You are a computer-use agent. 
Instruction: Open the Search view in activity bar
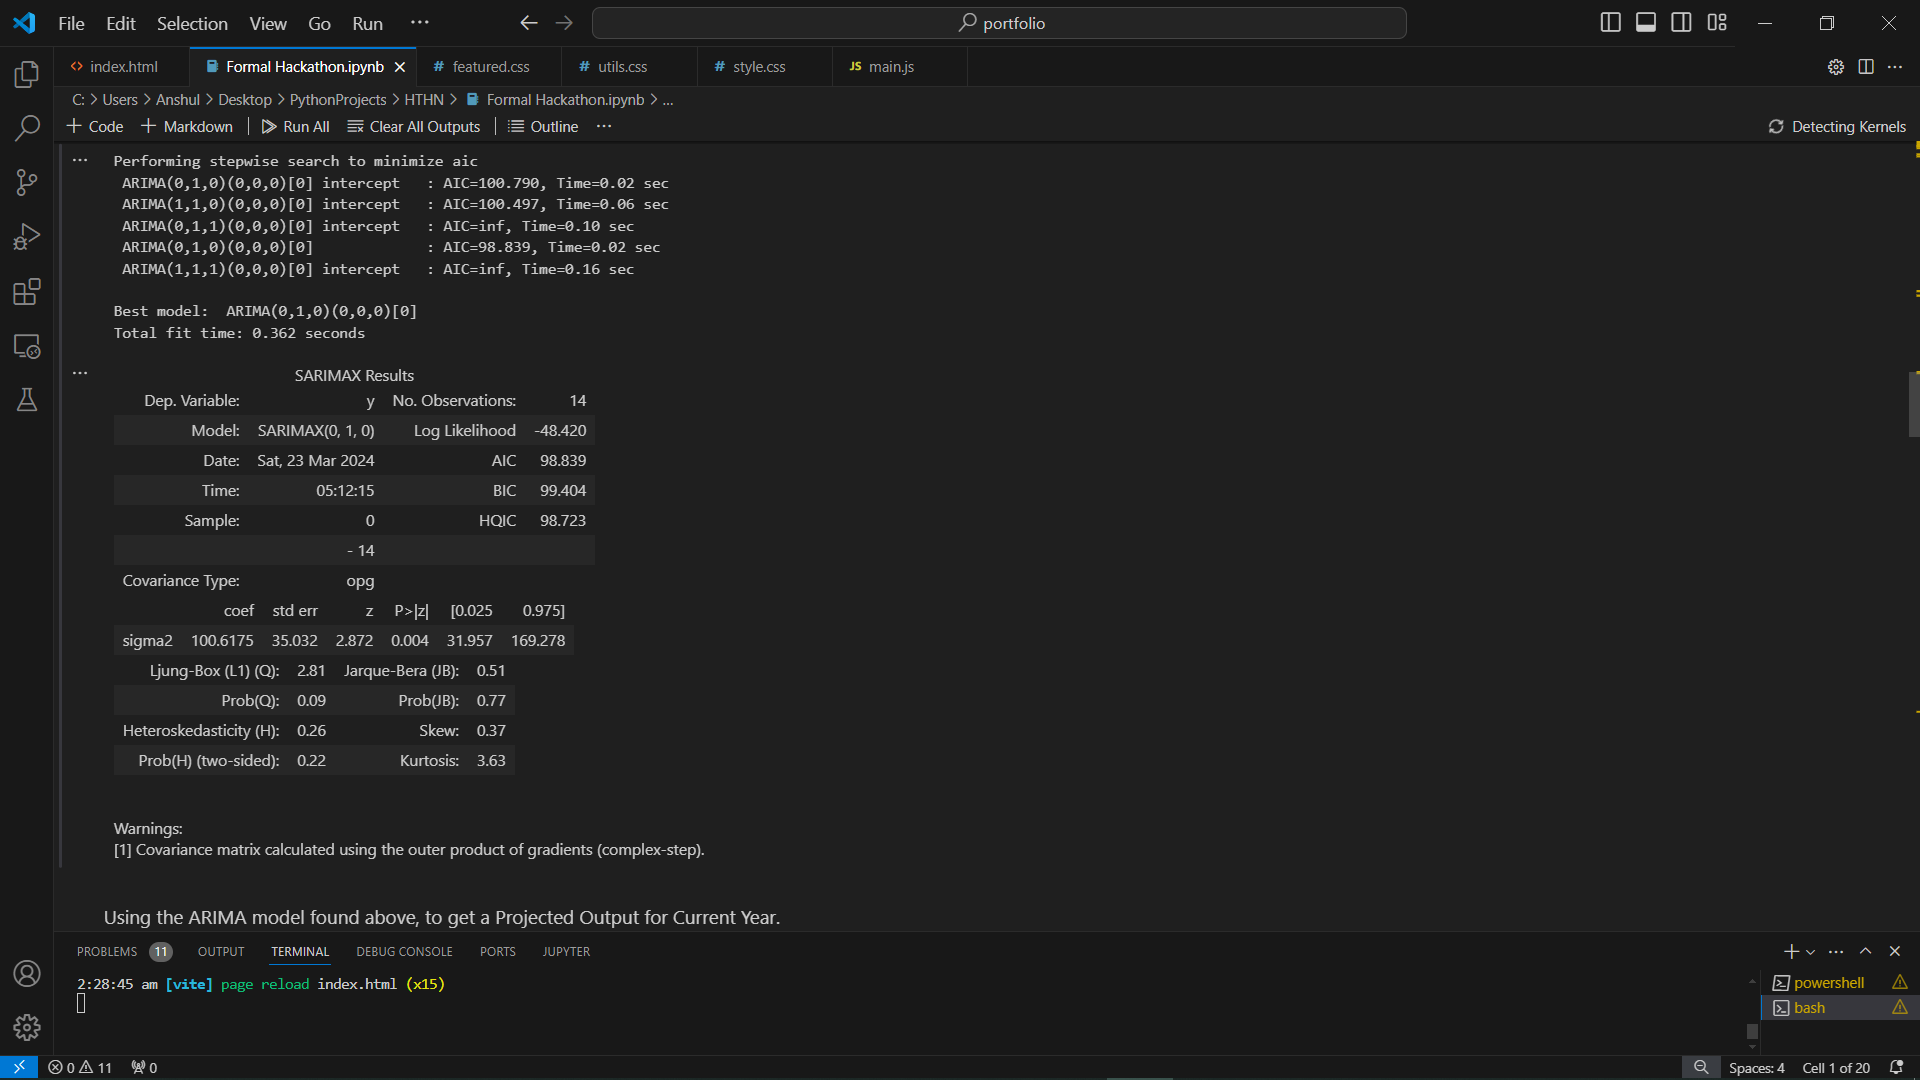pos(27,128)
